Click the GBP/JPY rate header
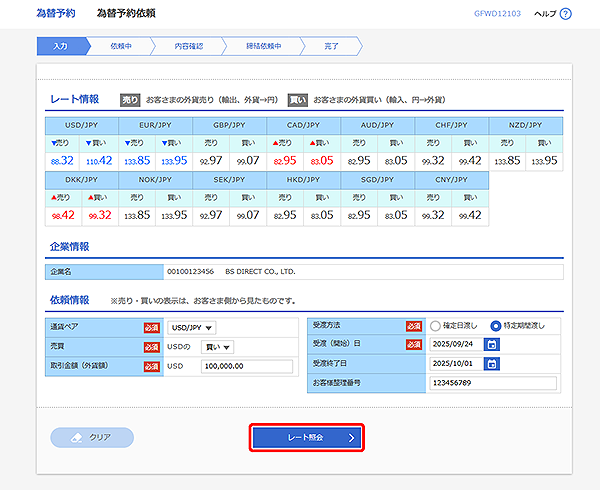The image size is (600, 490). (x=229, y=125)
